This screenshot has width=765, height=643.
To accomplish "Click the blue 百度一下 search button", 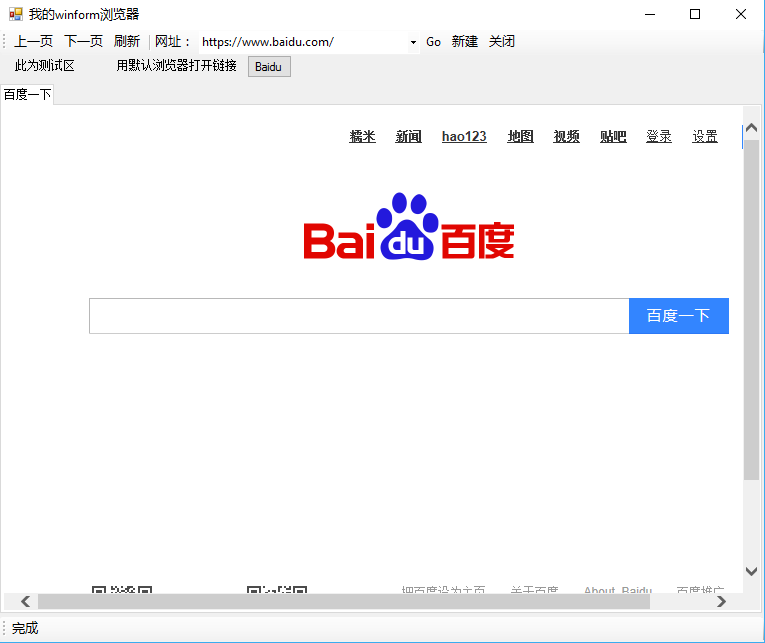I will pyautogui.click(x=679, y=316).
